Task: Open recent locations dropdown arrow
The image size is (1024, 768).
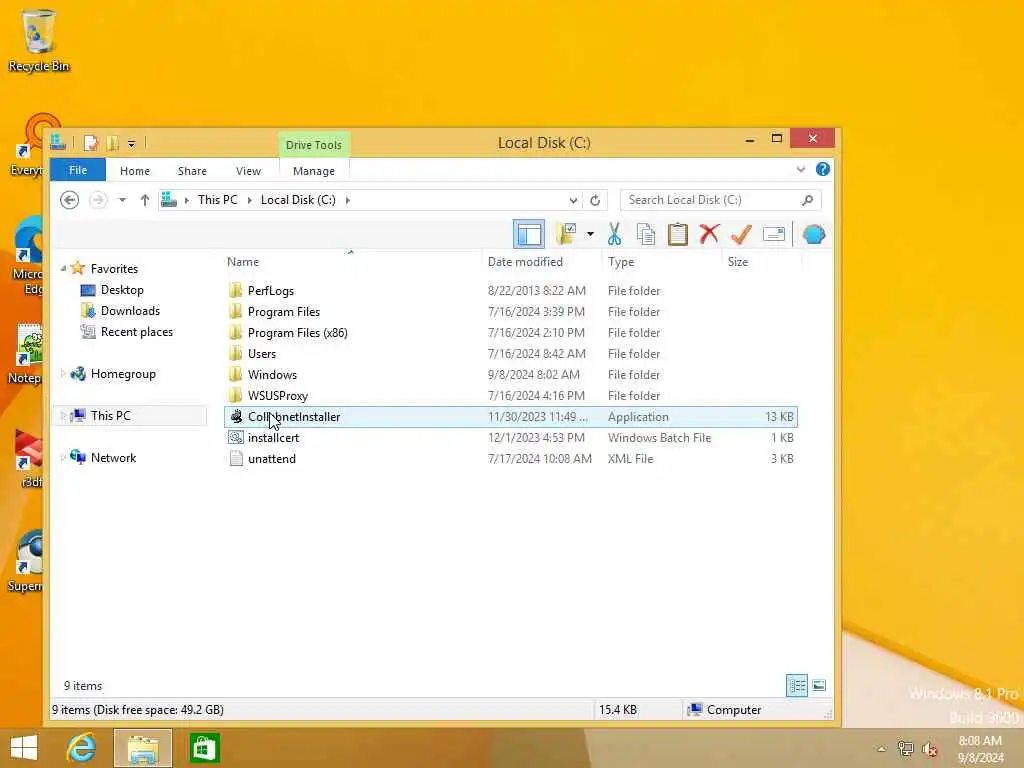Action: 122,200
